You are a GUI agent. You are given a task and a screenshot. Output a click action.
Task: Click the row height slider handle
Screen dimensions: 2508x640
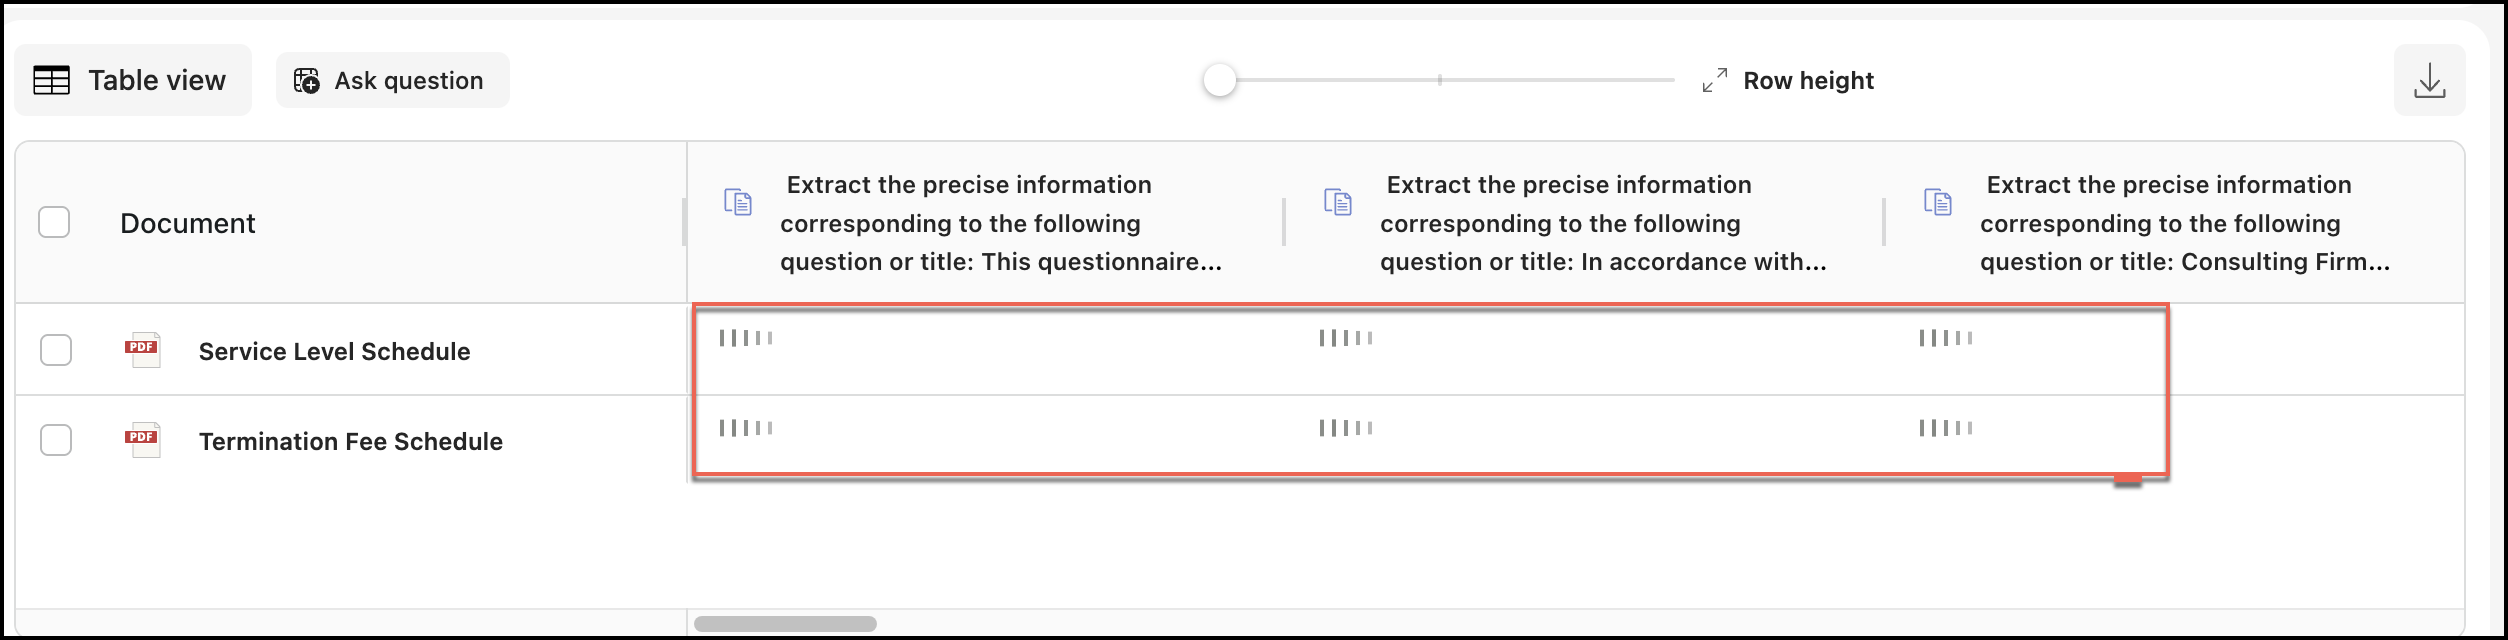click(1220, 80)
